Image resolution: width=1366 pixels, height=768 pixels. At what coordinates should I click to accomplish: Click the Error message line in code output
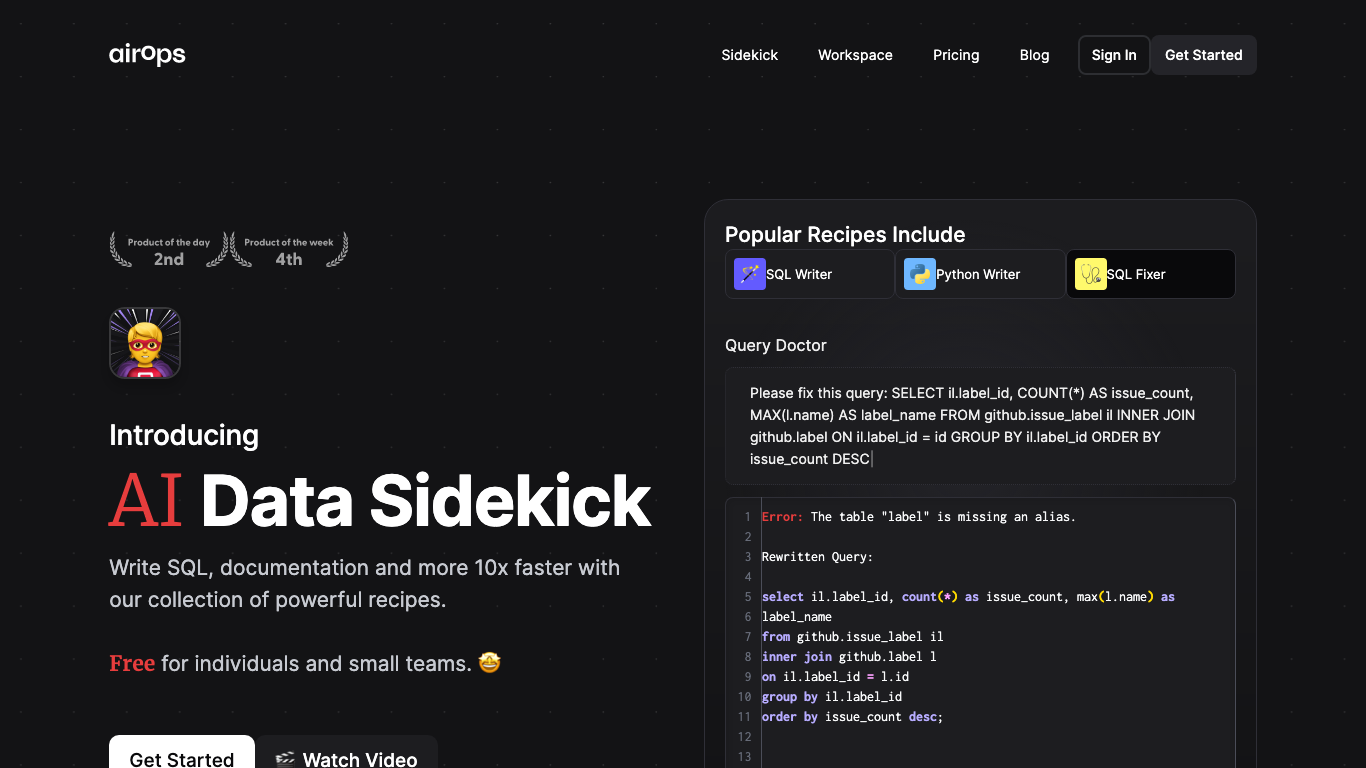pyautogui.click(x=918, y=517)
